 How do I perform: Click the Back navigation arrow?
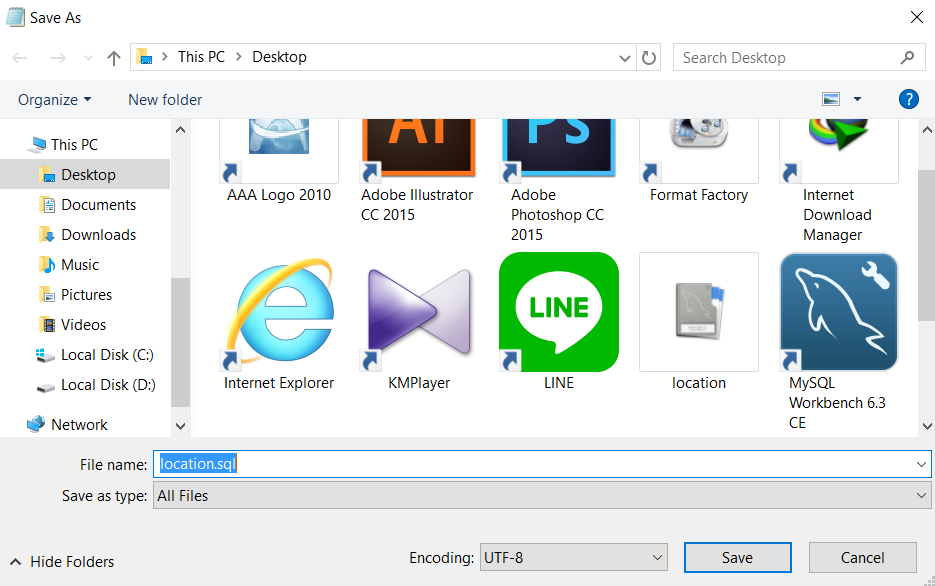click(20, 58)
